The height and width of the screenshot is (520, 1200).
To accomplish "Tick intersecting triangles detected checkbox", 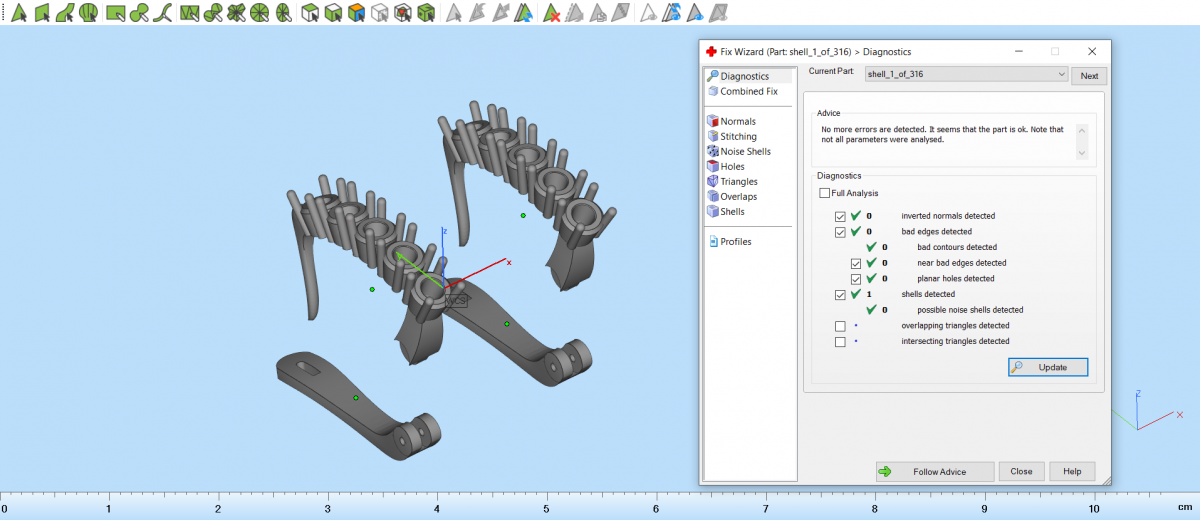I will click(840, 342).
